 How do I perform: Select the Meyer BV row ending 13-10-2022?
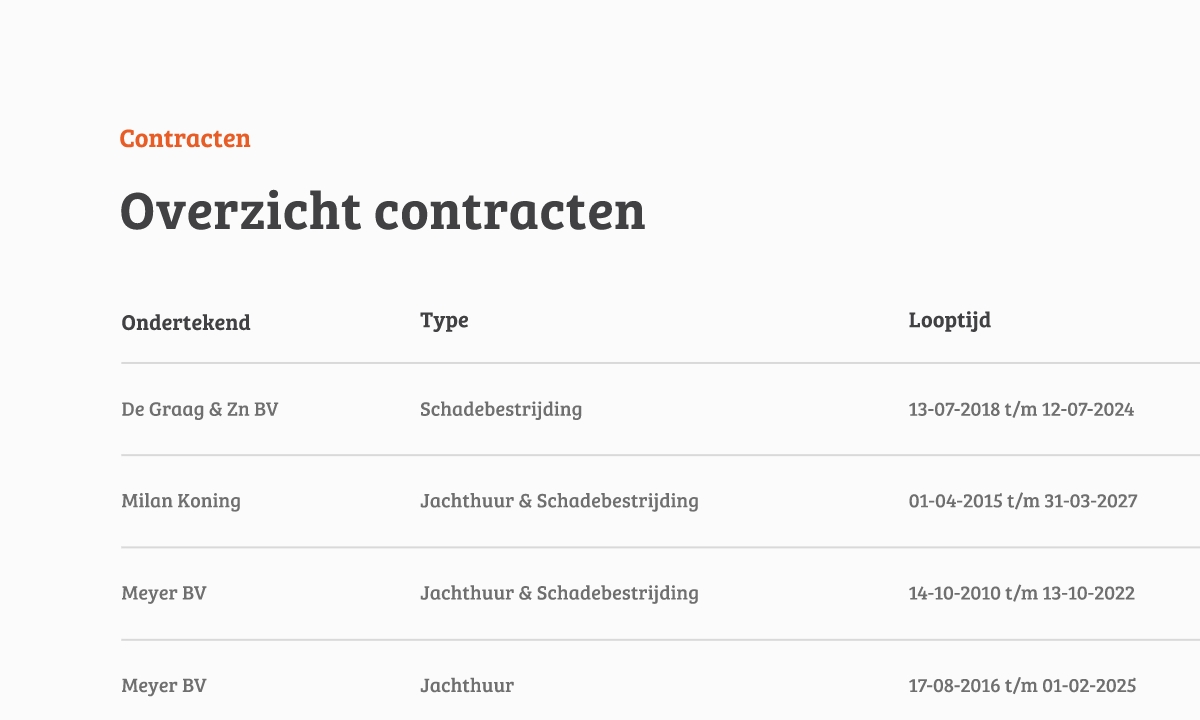click(660, 593)
